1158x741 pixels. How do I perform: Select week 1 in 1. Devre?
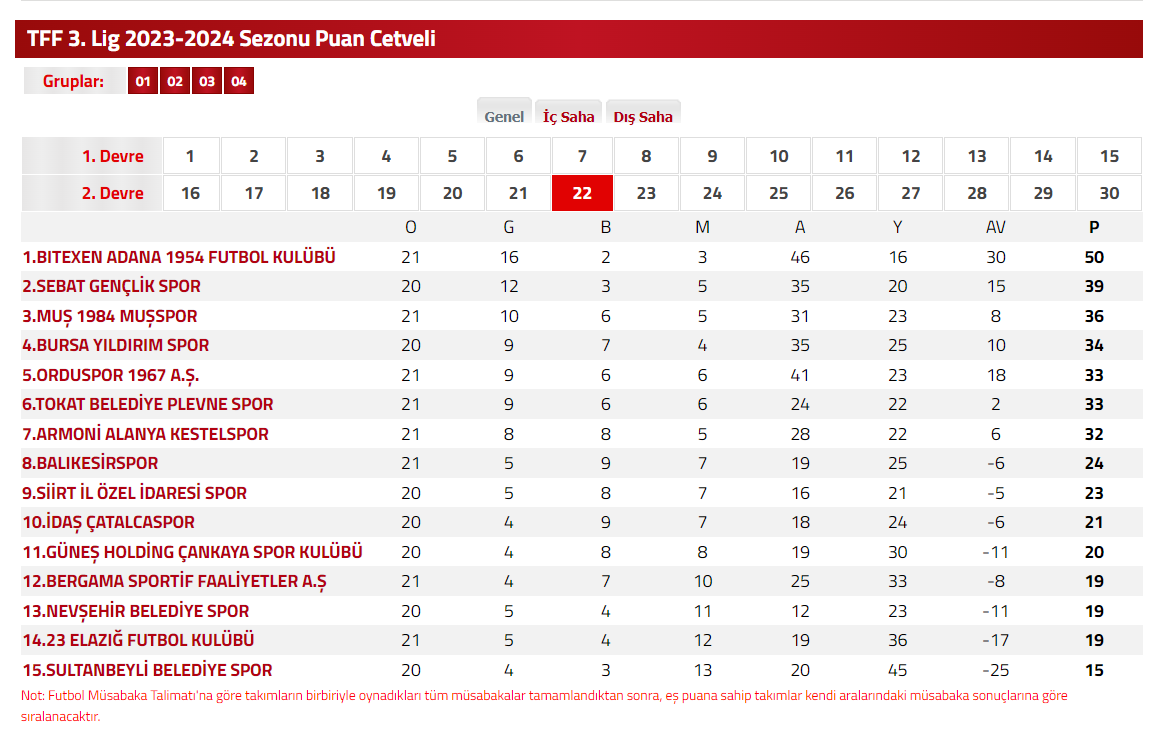click(191, 156)
